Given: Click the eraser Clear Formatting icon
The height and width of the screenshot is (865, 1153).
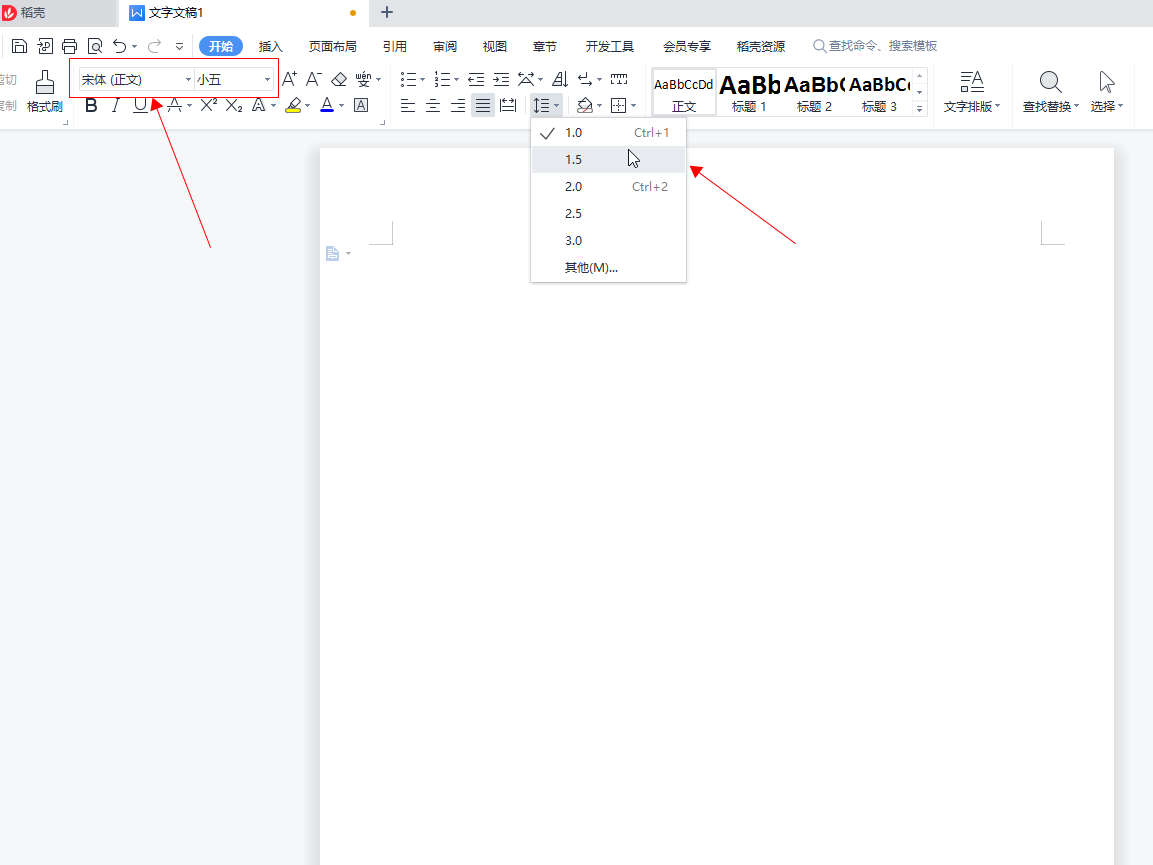Looking at the screenshot, I should click(339, 79).
